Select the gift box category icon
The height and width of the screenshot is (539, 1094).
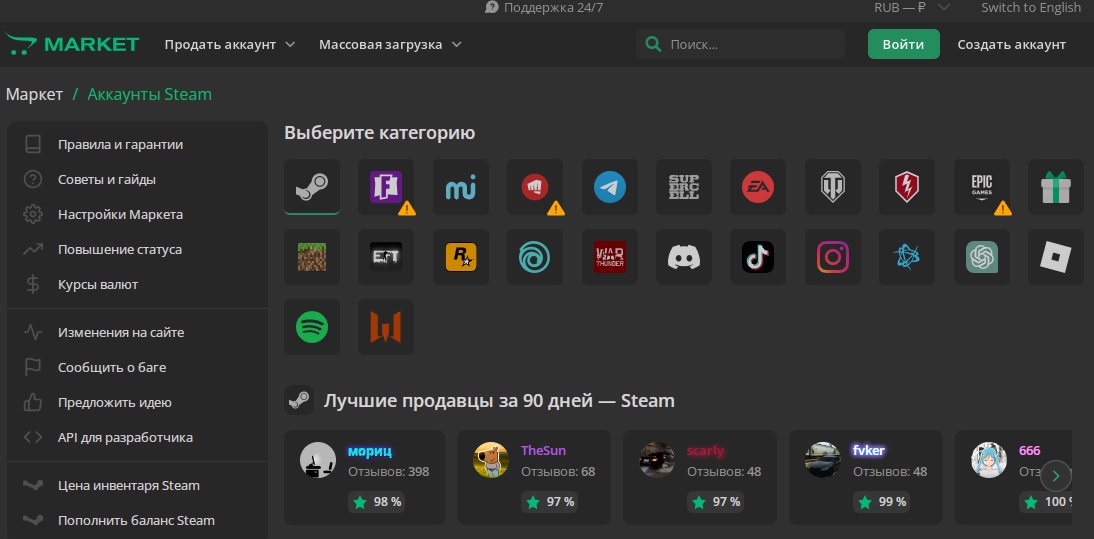pyautogui.click(x=1056, y=187)
